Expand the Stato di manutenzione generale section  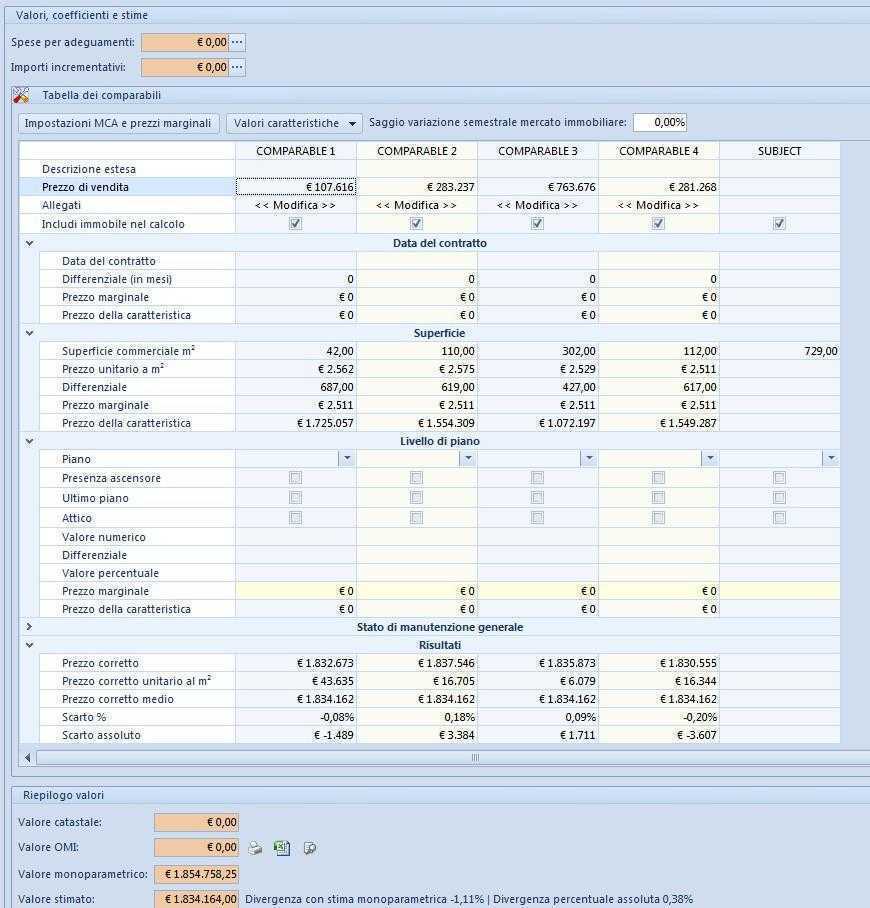(x=29, y=627)
